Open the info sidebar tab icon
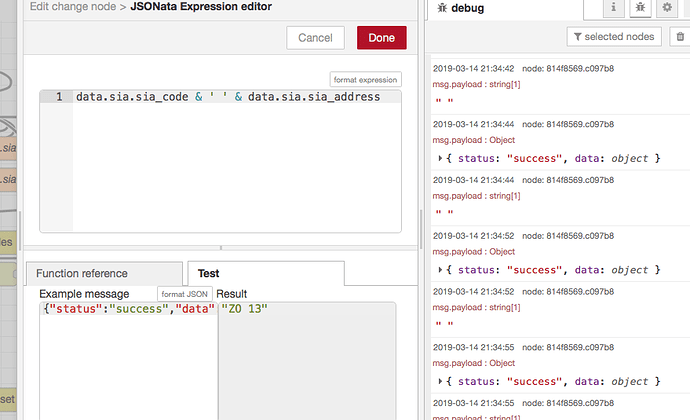 tap(613, 7)
